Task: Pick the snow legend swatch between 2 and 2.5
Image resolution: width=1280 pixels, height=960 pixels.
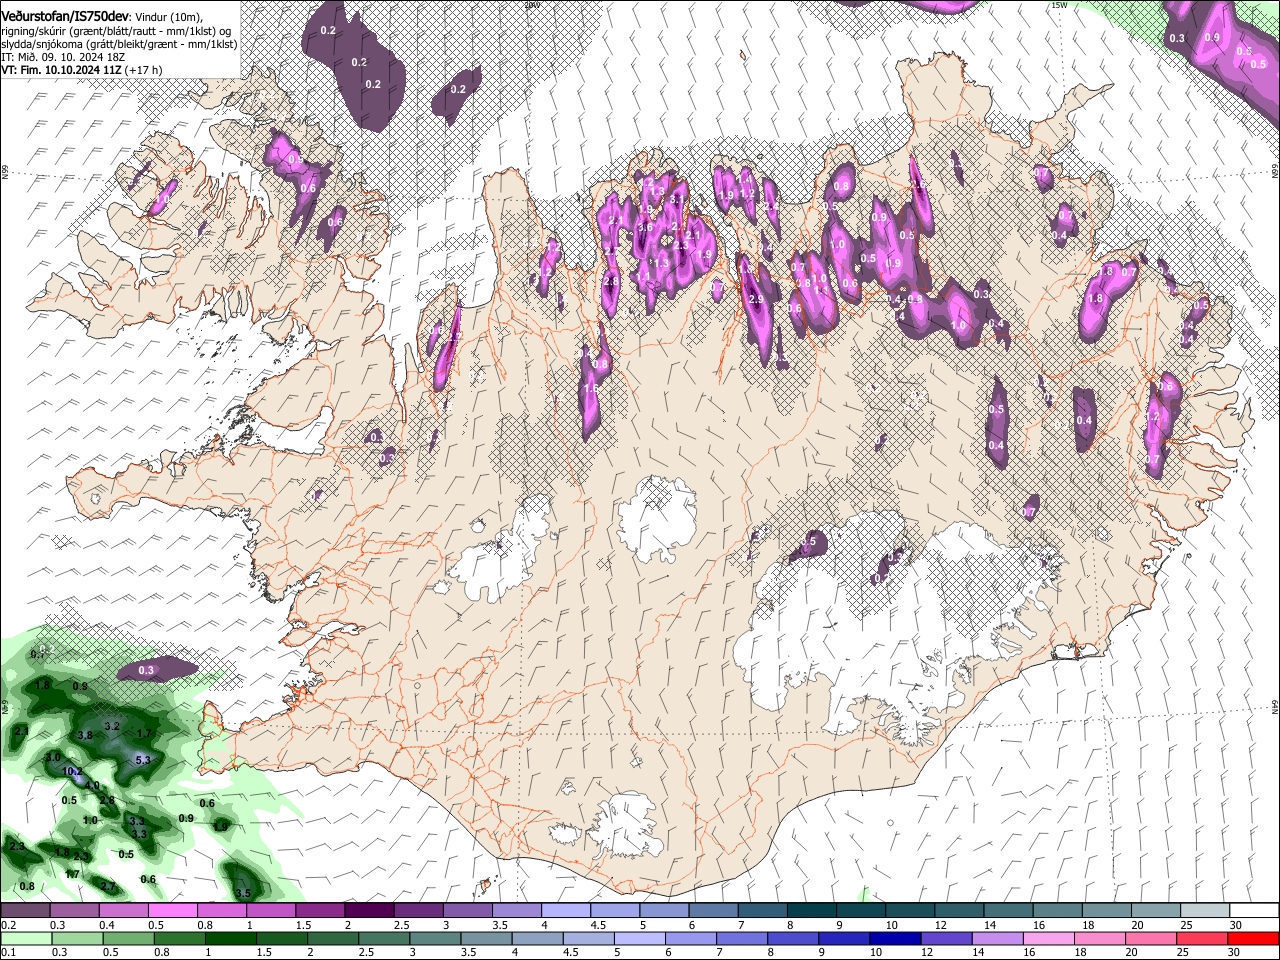Action: pyautogui.click(x=368, y=911)
